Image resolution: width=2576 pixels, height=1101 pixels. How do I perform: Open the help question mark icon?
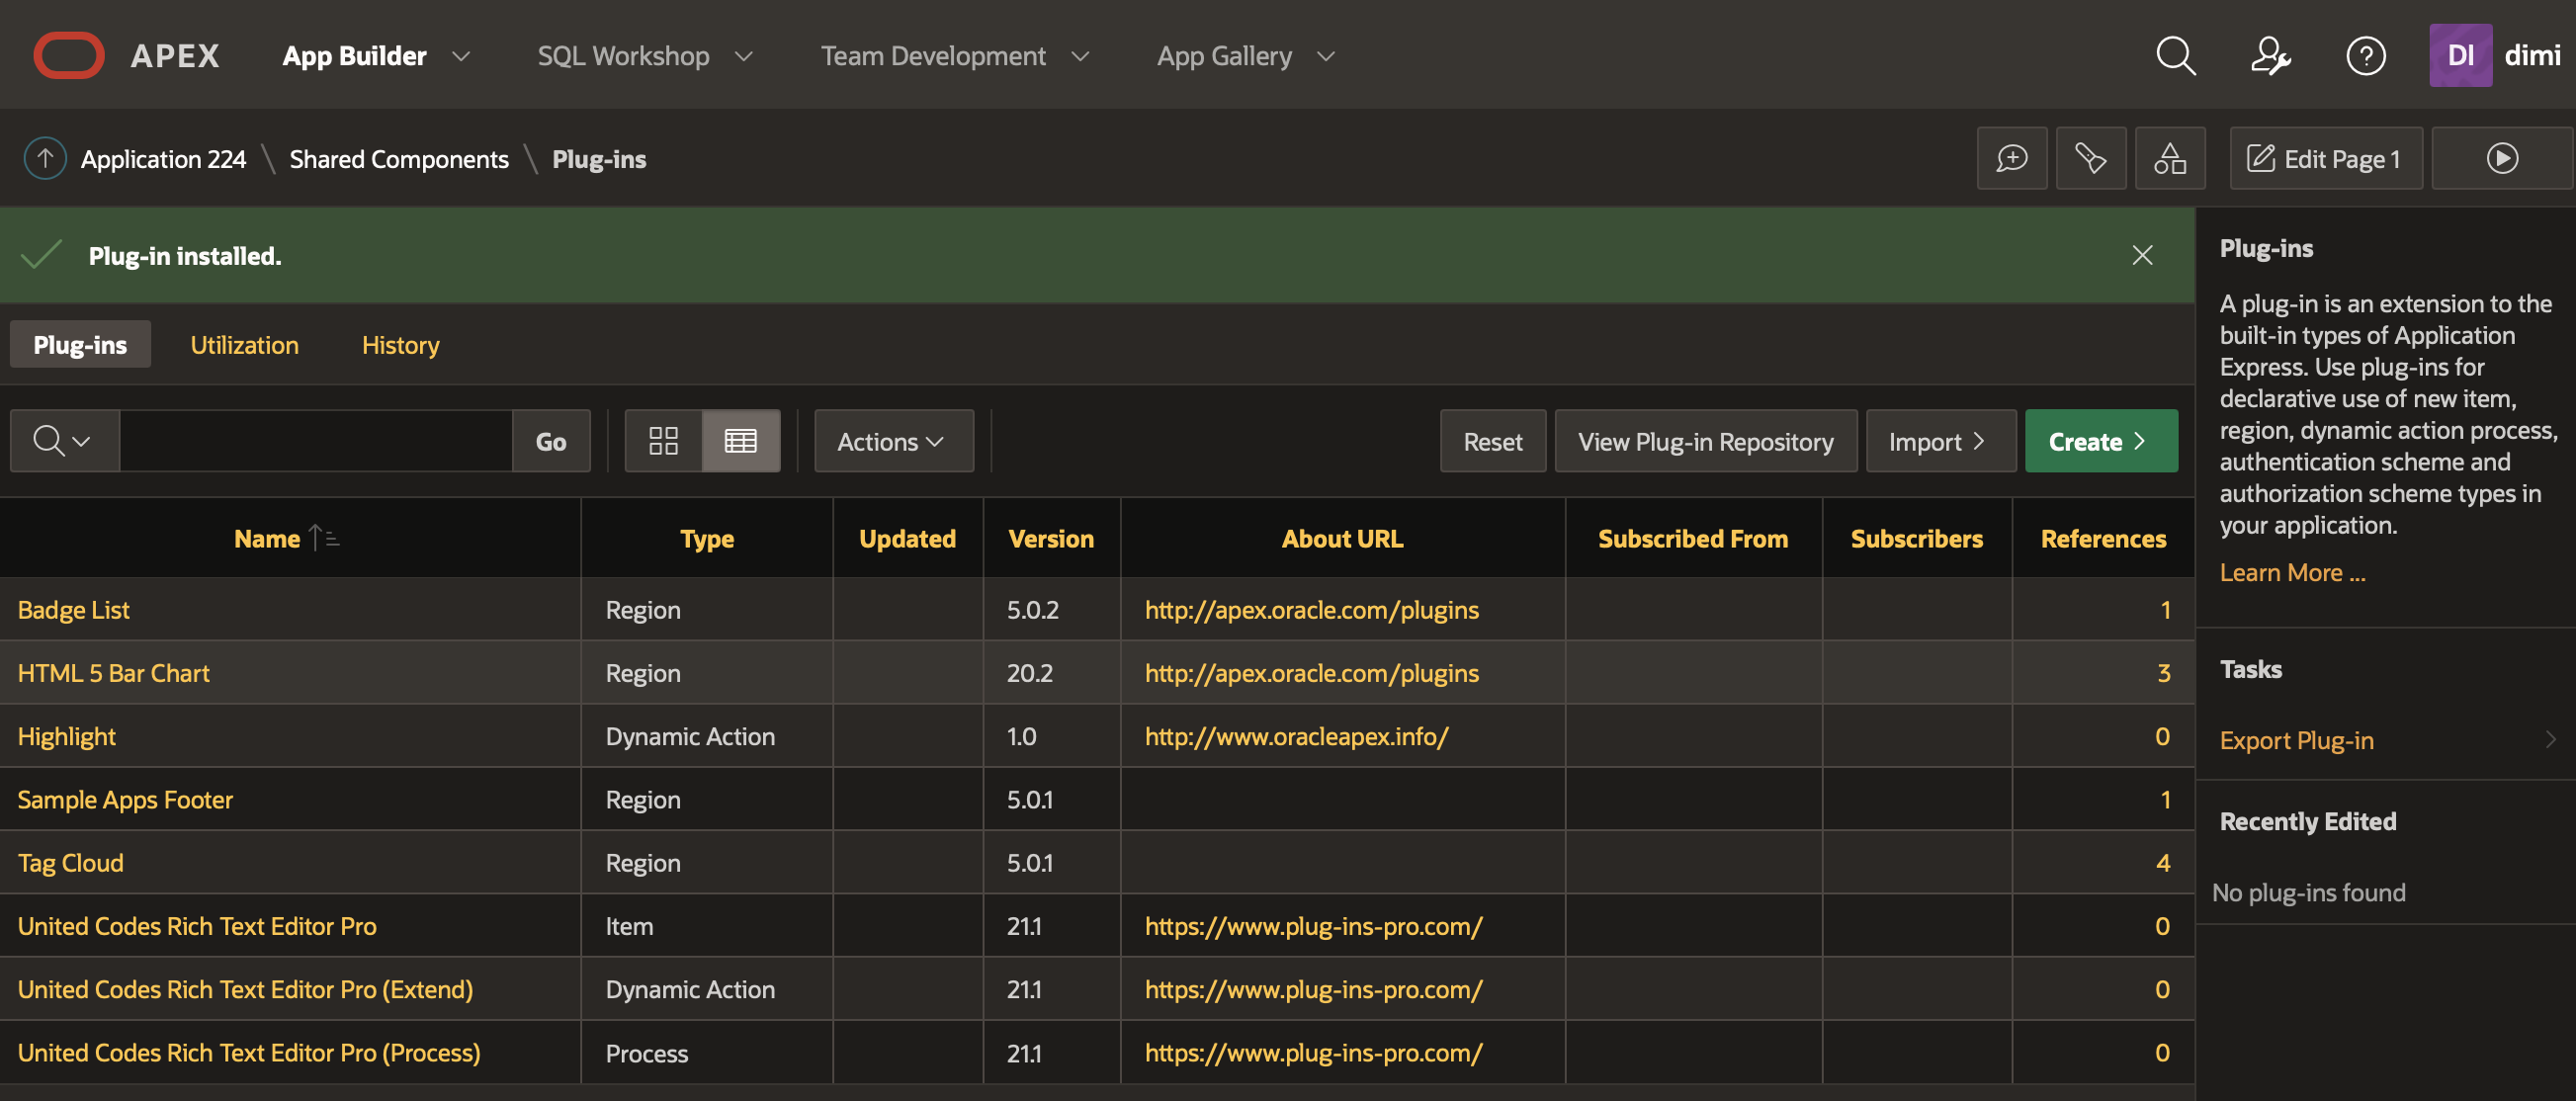tap(2365, 56)
